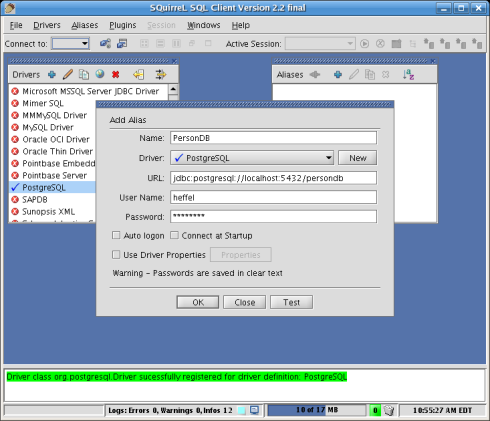The image size is (490, 421).
Task: Open the Windows menu
Action: click(x=204, y=25)
